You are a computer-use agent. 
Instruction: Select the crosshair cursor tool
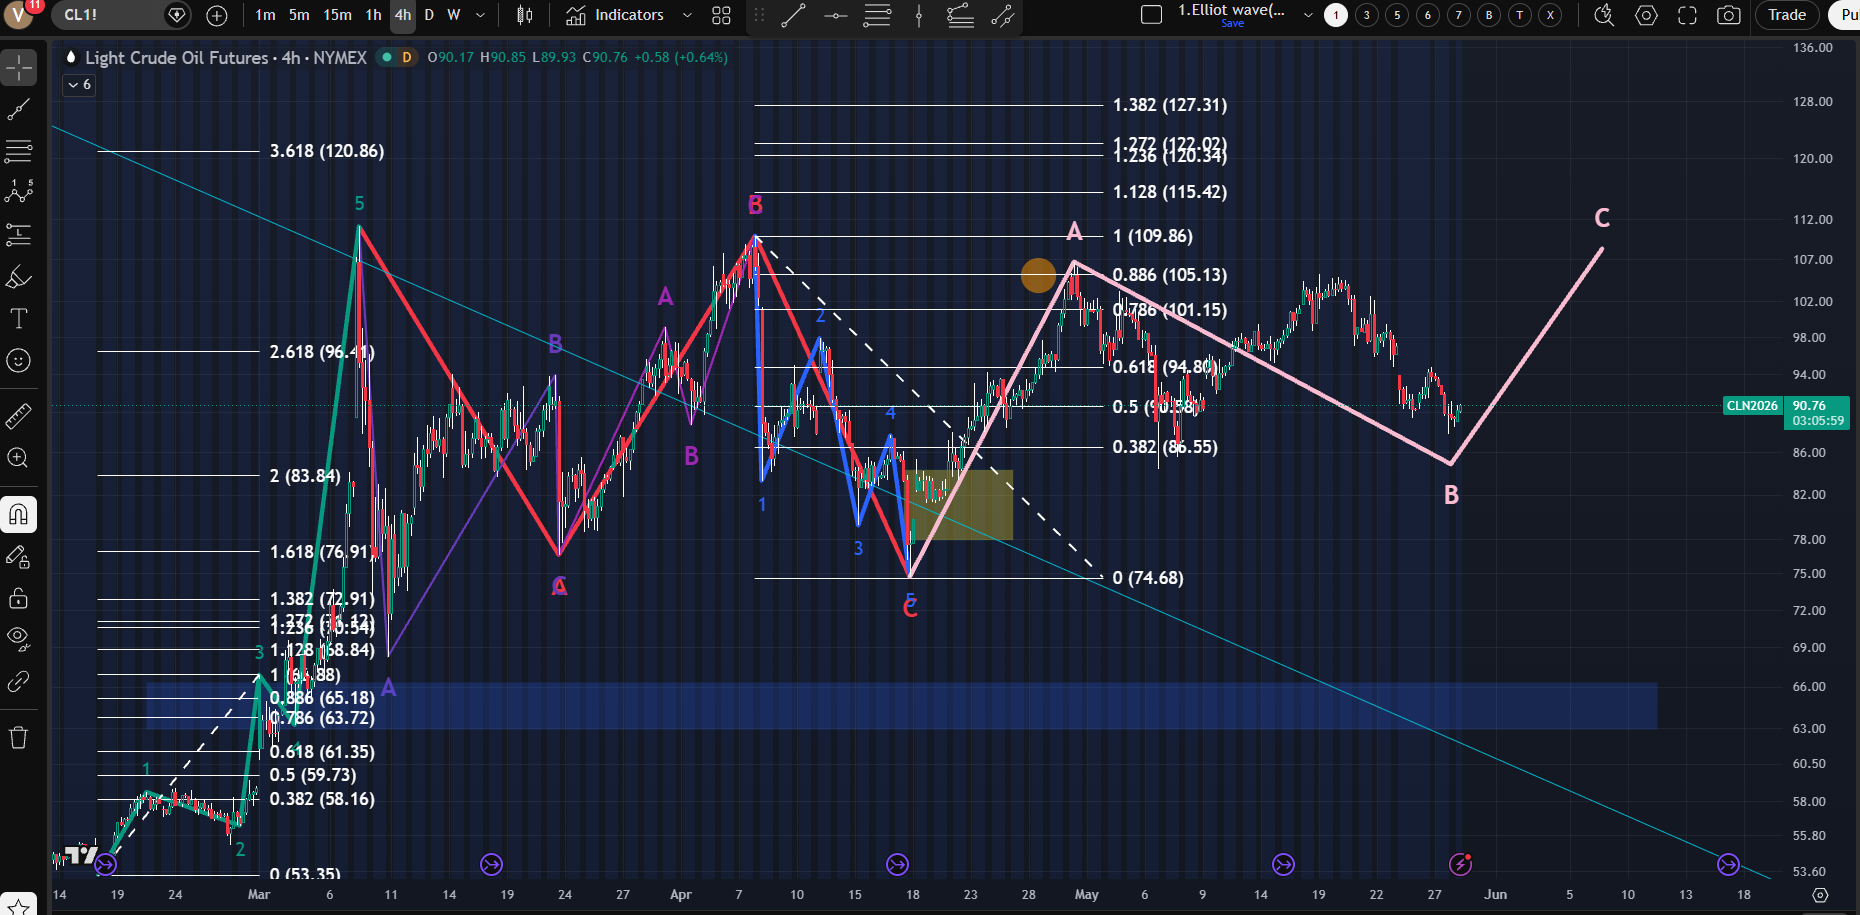point(19,68)
